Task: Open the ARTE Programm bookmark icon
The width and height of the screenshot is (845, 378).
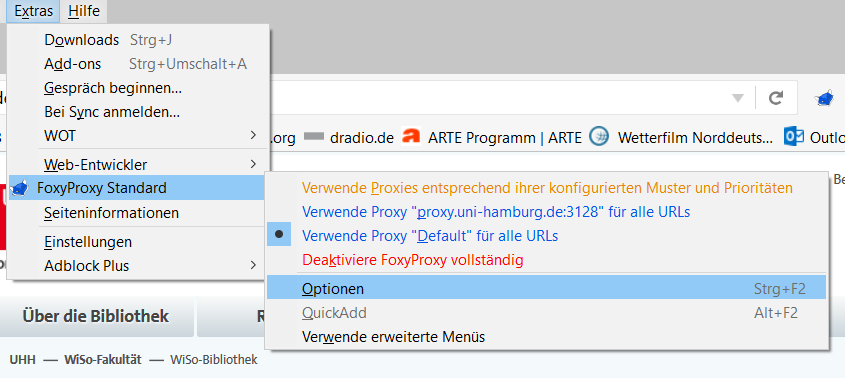Action: coord(411,137)
